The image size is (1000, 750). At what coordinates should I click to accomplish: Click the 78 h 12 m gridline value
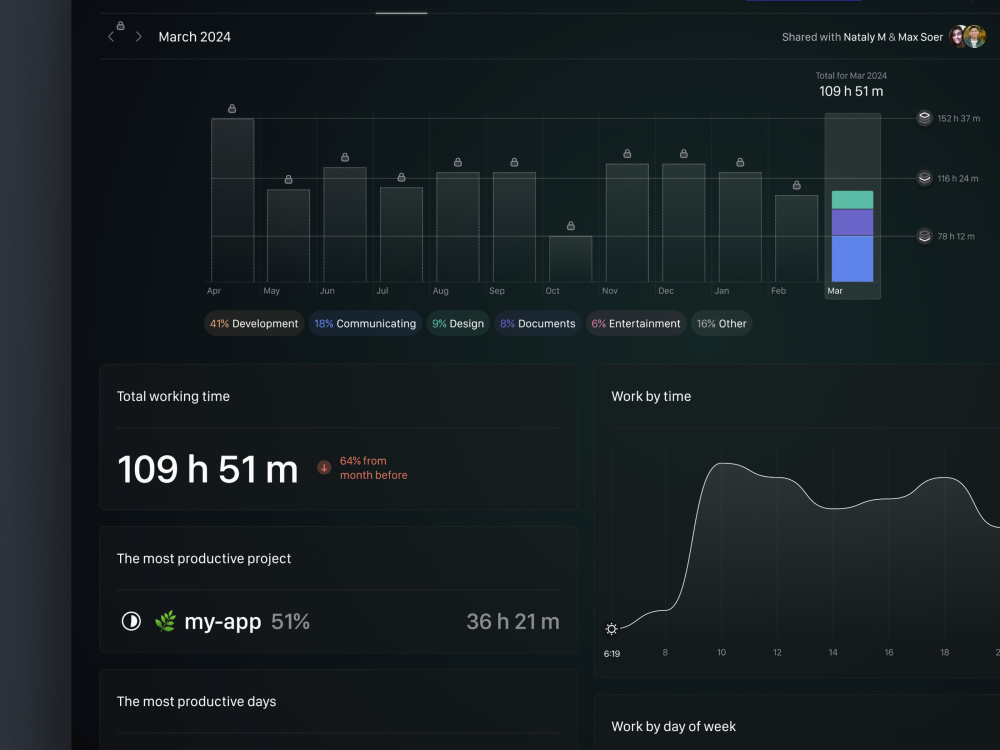(x=956, y=237)
